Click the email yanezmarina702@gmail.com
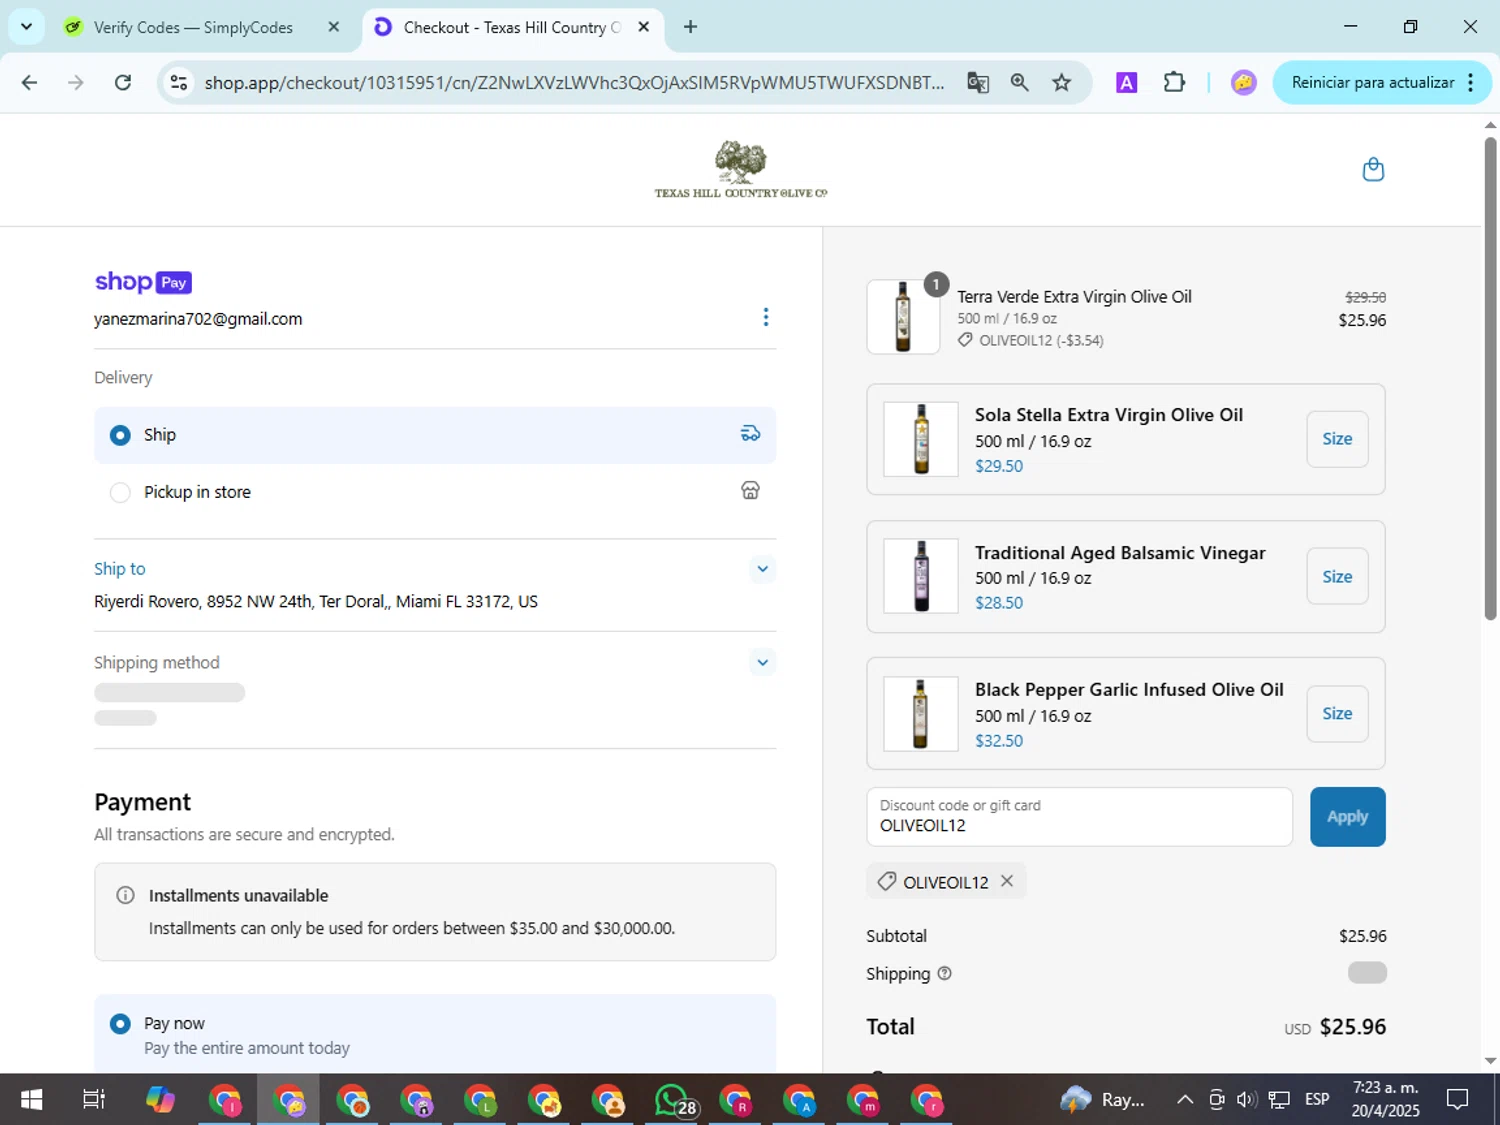Image resolution: width=1500 pixels, height=1125 pixels. click(x=198, y=319)
